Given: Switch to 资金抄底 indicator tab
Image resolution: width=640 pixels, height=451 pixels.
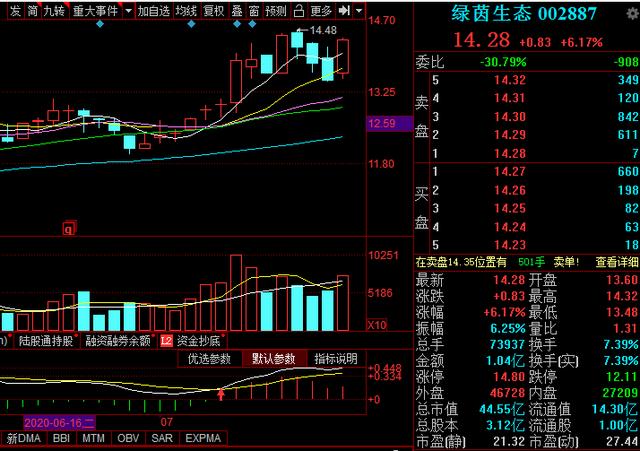Looking at the screenshot, I should click(x=198, y=341).
